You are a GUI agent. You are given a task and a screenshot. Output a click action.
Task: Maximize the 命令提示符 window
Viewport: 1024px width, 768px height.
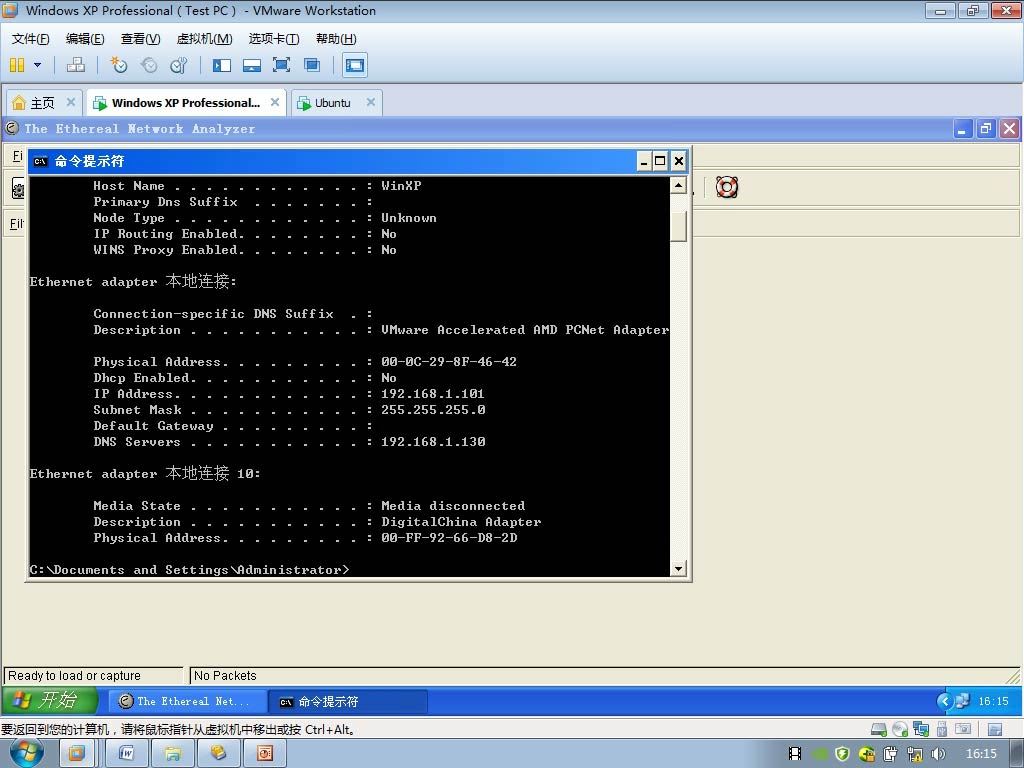click(x=660, y=161)
